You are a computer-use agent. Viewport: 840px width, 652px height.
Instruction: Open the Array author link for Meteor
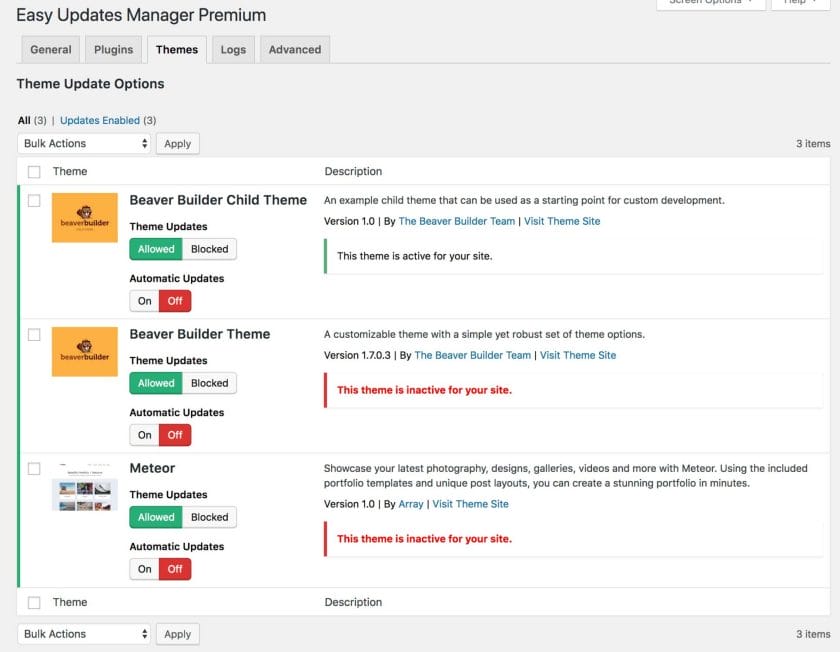point(411,504)
